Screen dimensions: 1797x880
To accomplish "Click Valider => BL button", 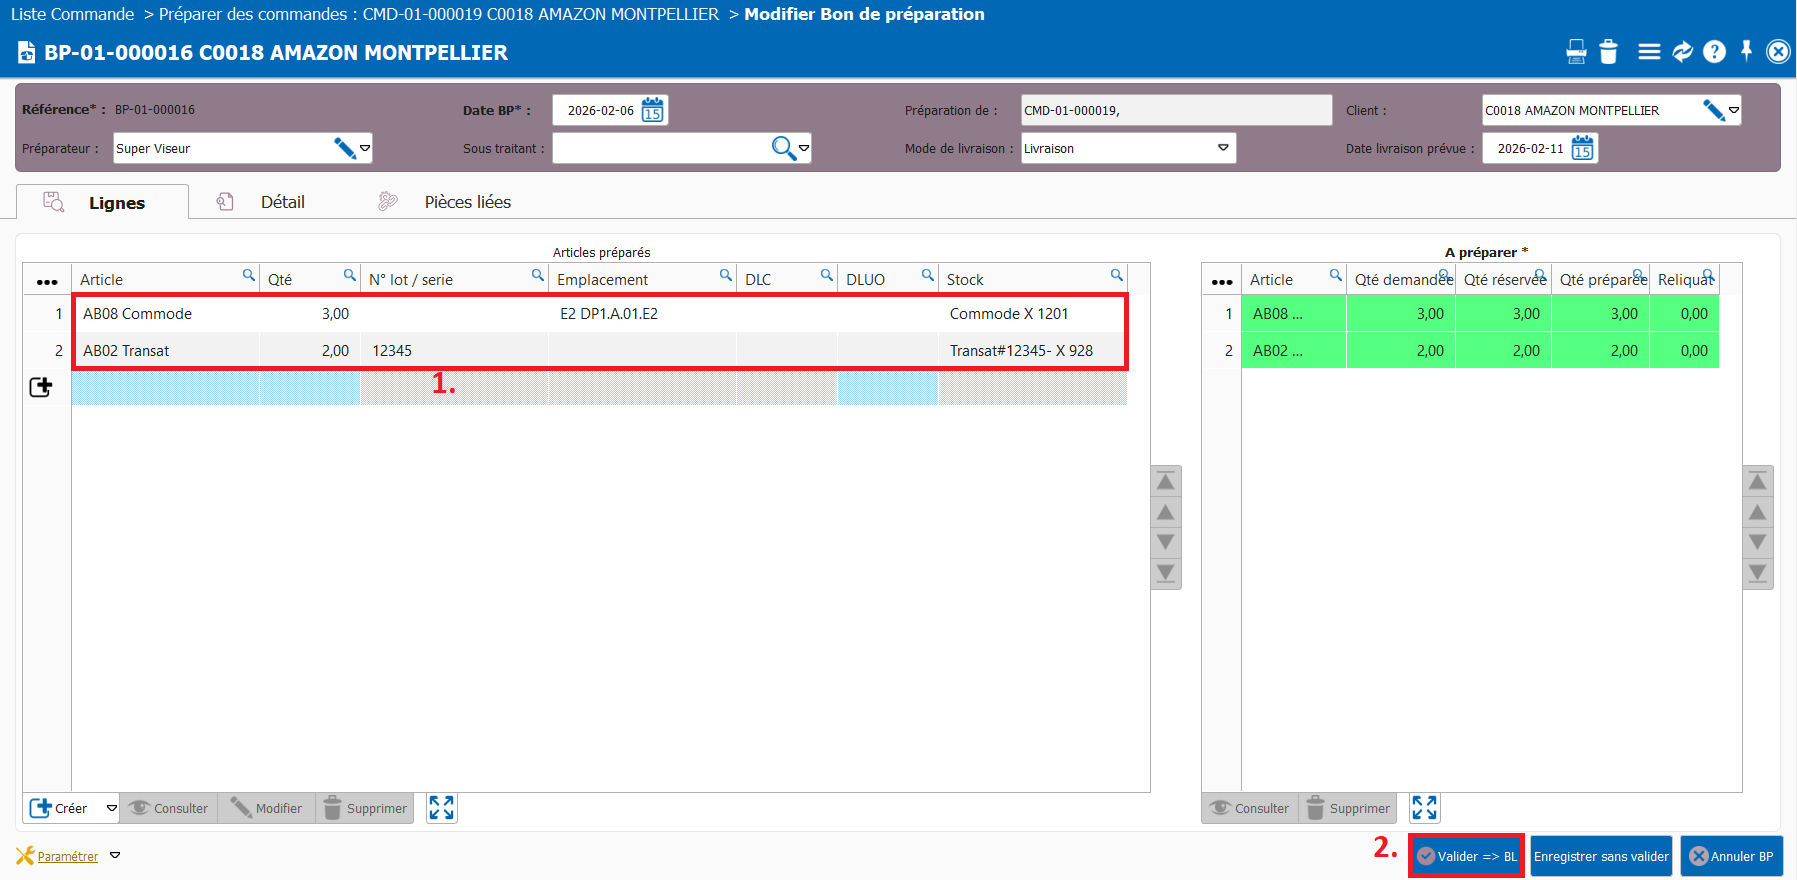I will [x=1466, y=856].
